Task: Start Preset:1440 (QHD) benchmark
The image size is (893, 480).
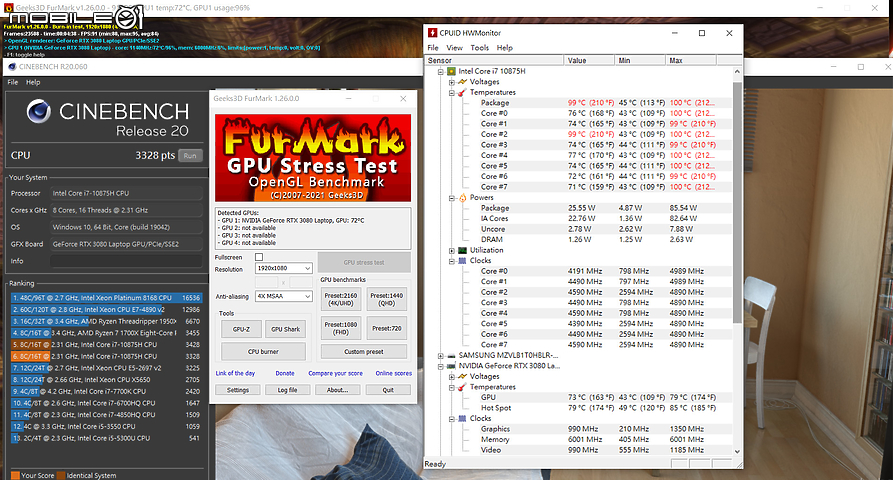Action: pos(387,300)
